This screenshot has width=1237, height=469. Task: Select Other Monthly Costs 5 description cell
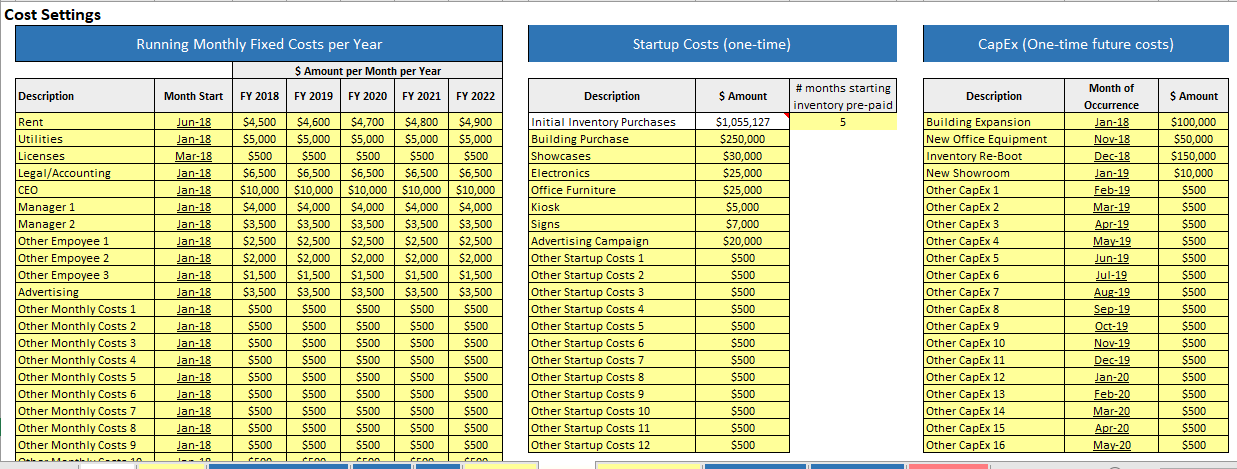click(84, 377)
